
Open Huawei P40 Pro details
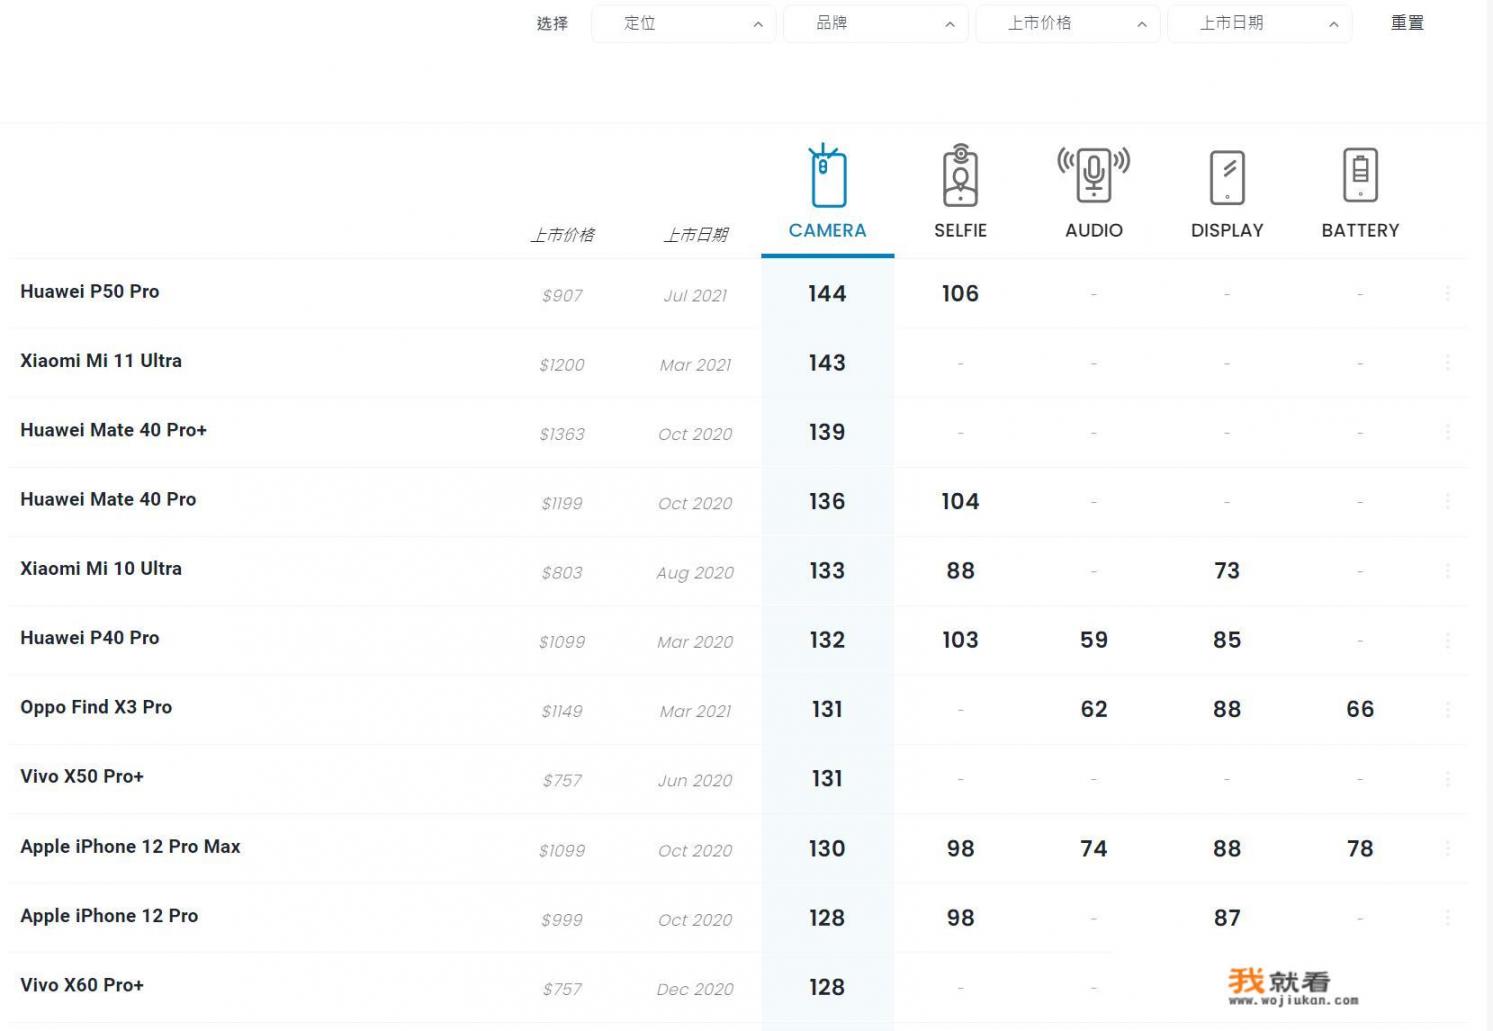90,637
